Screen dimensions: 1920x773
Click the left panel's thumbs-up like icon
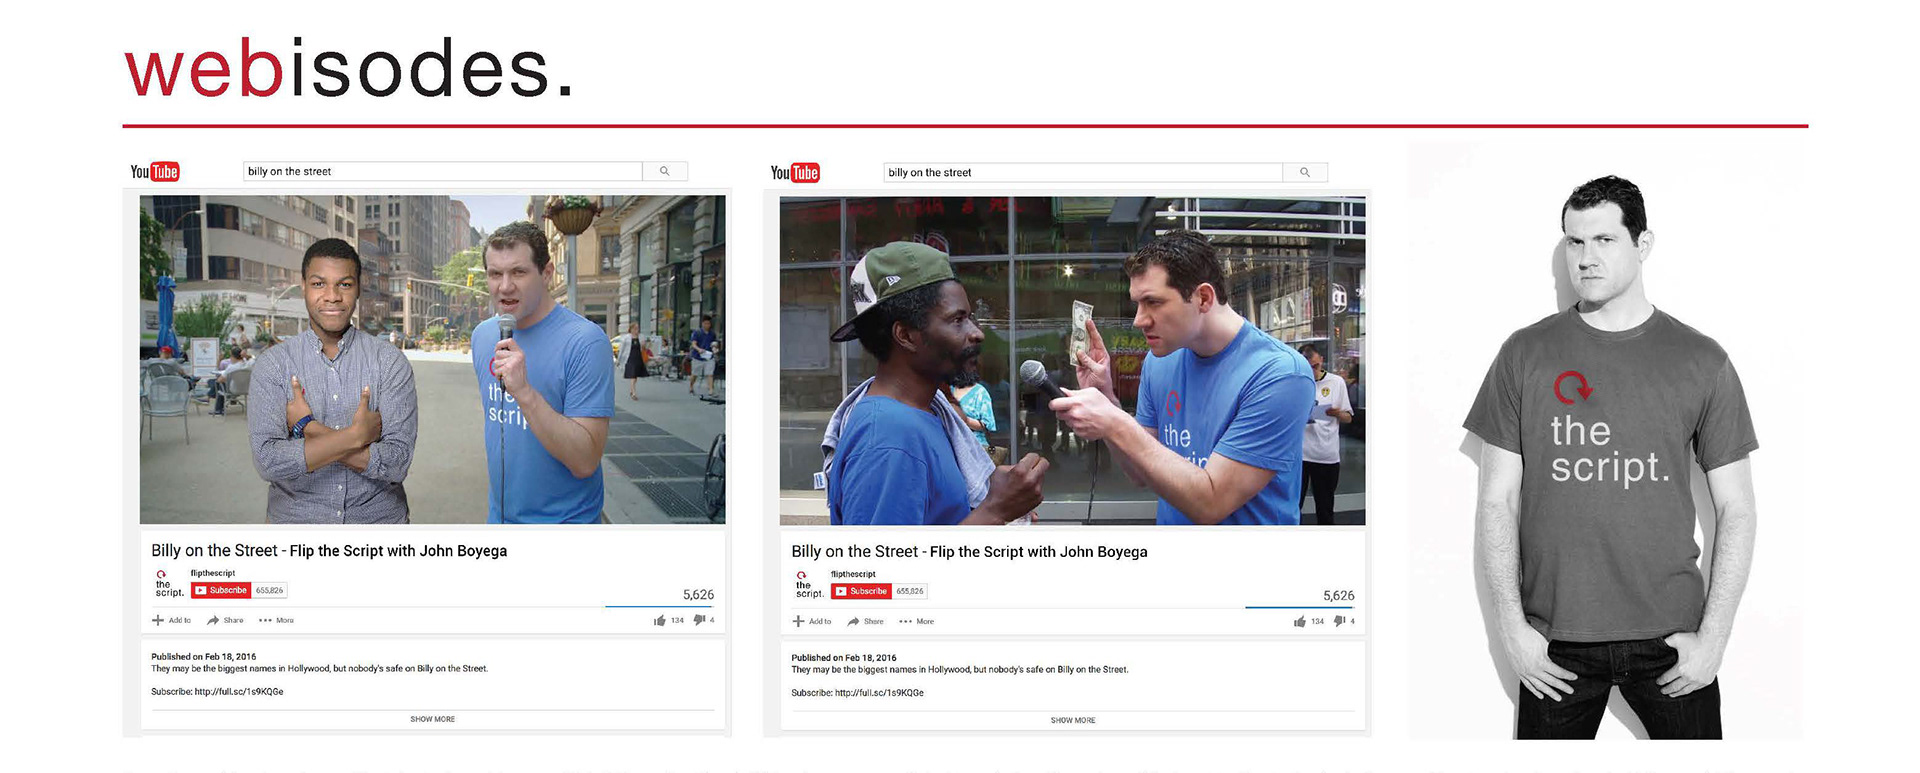tap(659, 620)
